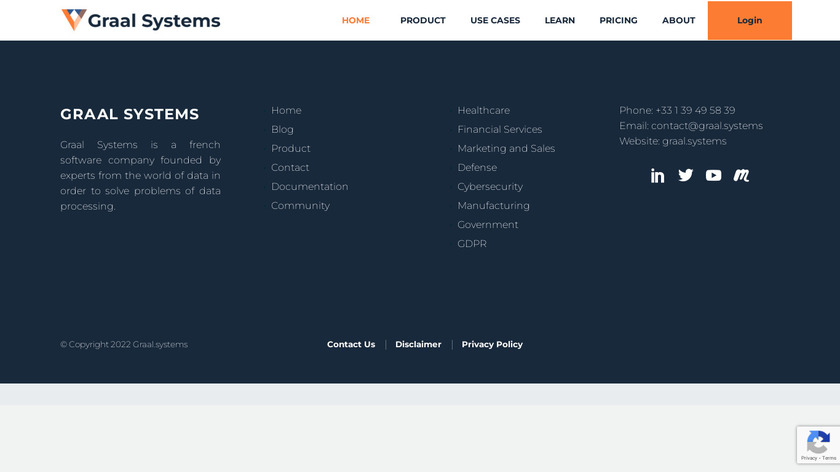Open the Meetup social icon
840x472 pixels.
(741, 175)
